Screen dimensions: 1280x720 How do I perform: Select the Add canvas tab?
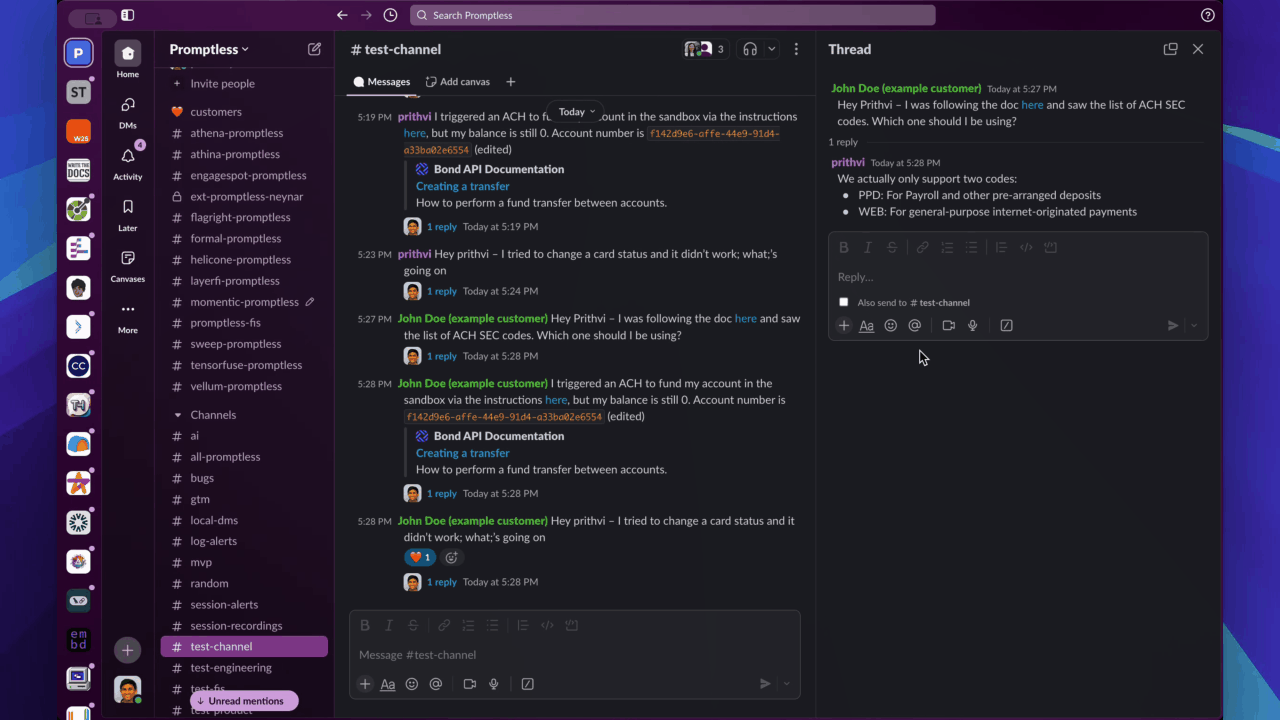coord(457,82)
